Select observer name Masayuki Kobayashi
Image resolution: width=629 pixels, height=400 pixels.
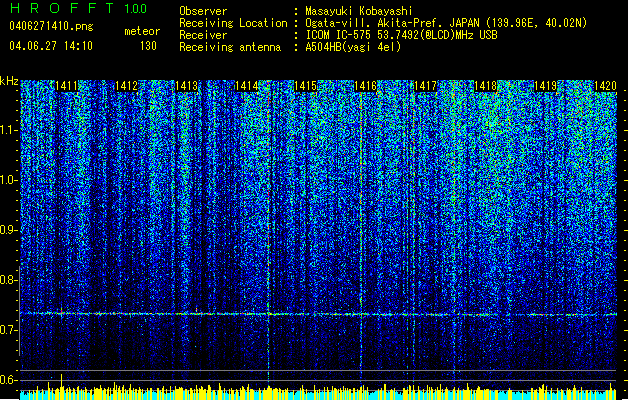coord(359,11)
